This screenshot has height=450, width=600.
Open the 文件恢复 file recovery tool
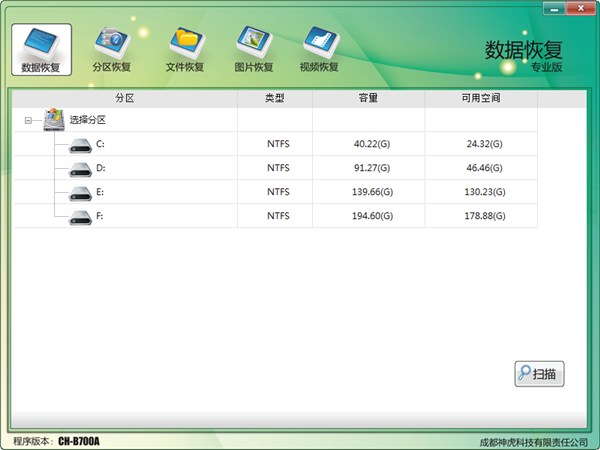tap(184, 50)
